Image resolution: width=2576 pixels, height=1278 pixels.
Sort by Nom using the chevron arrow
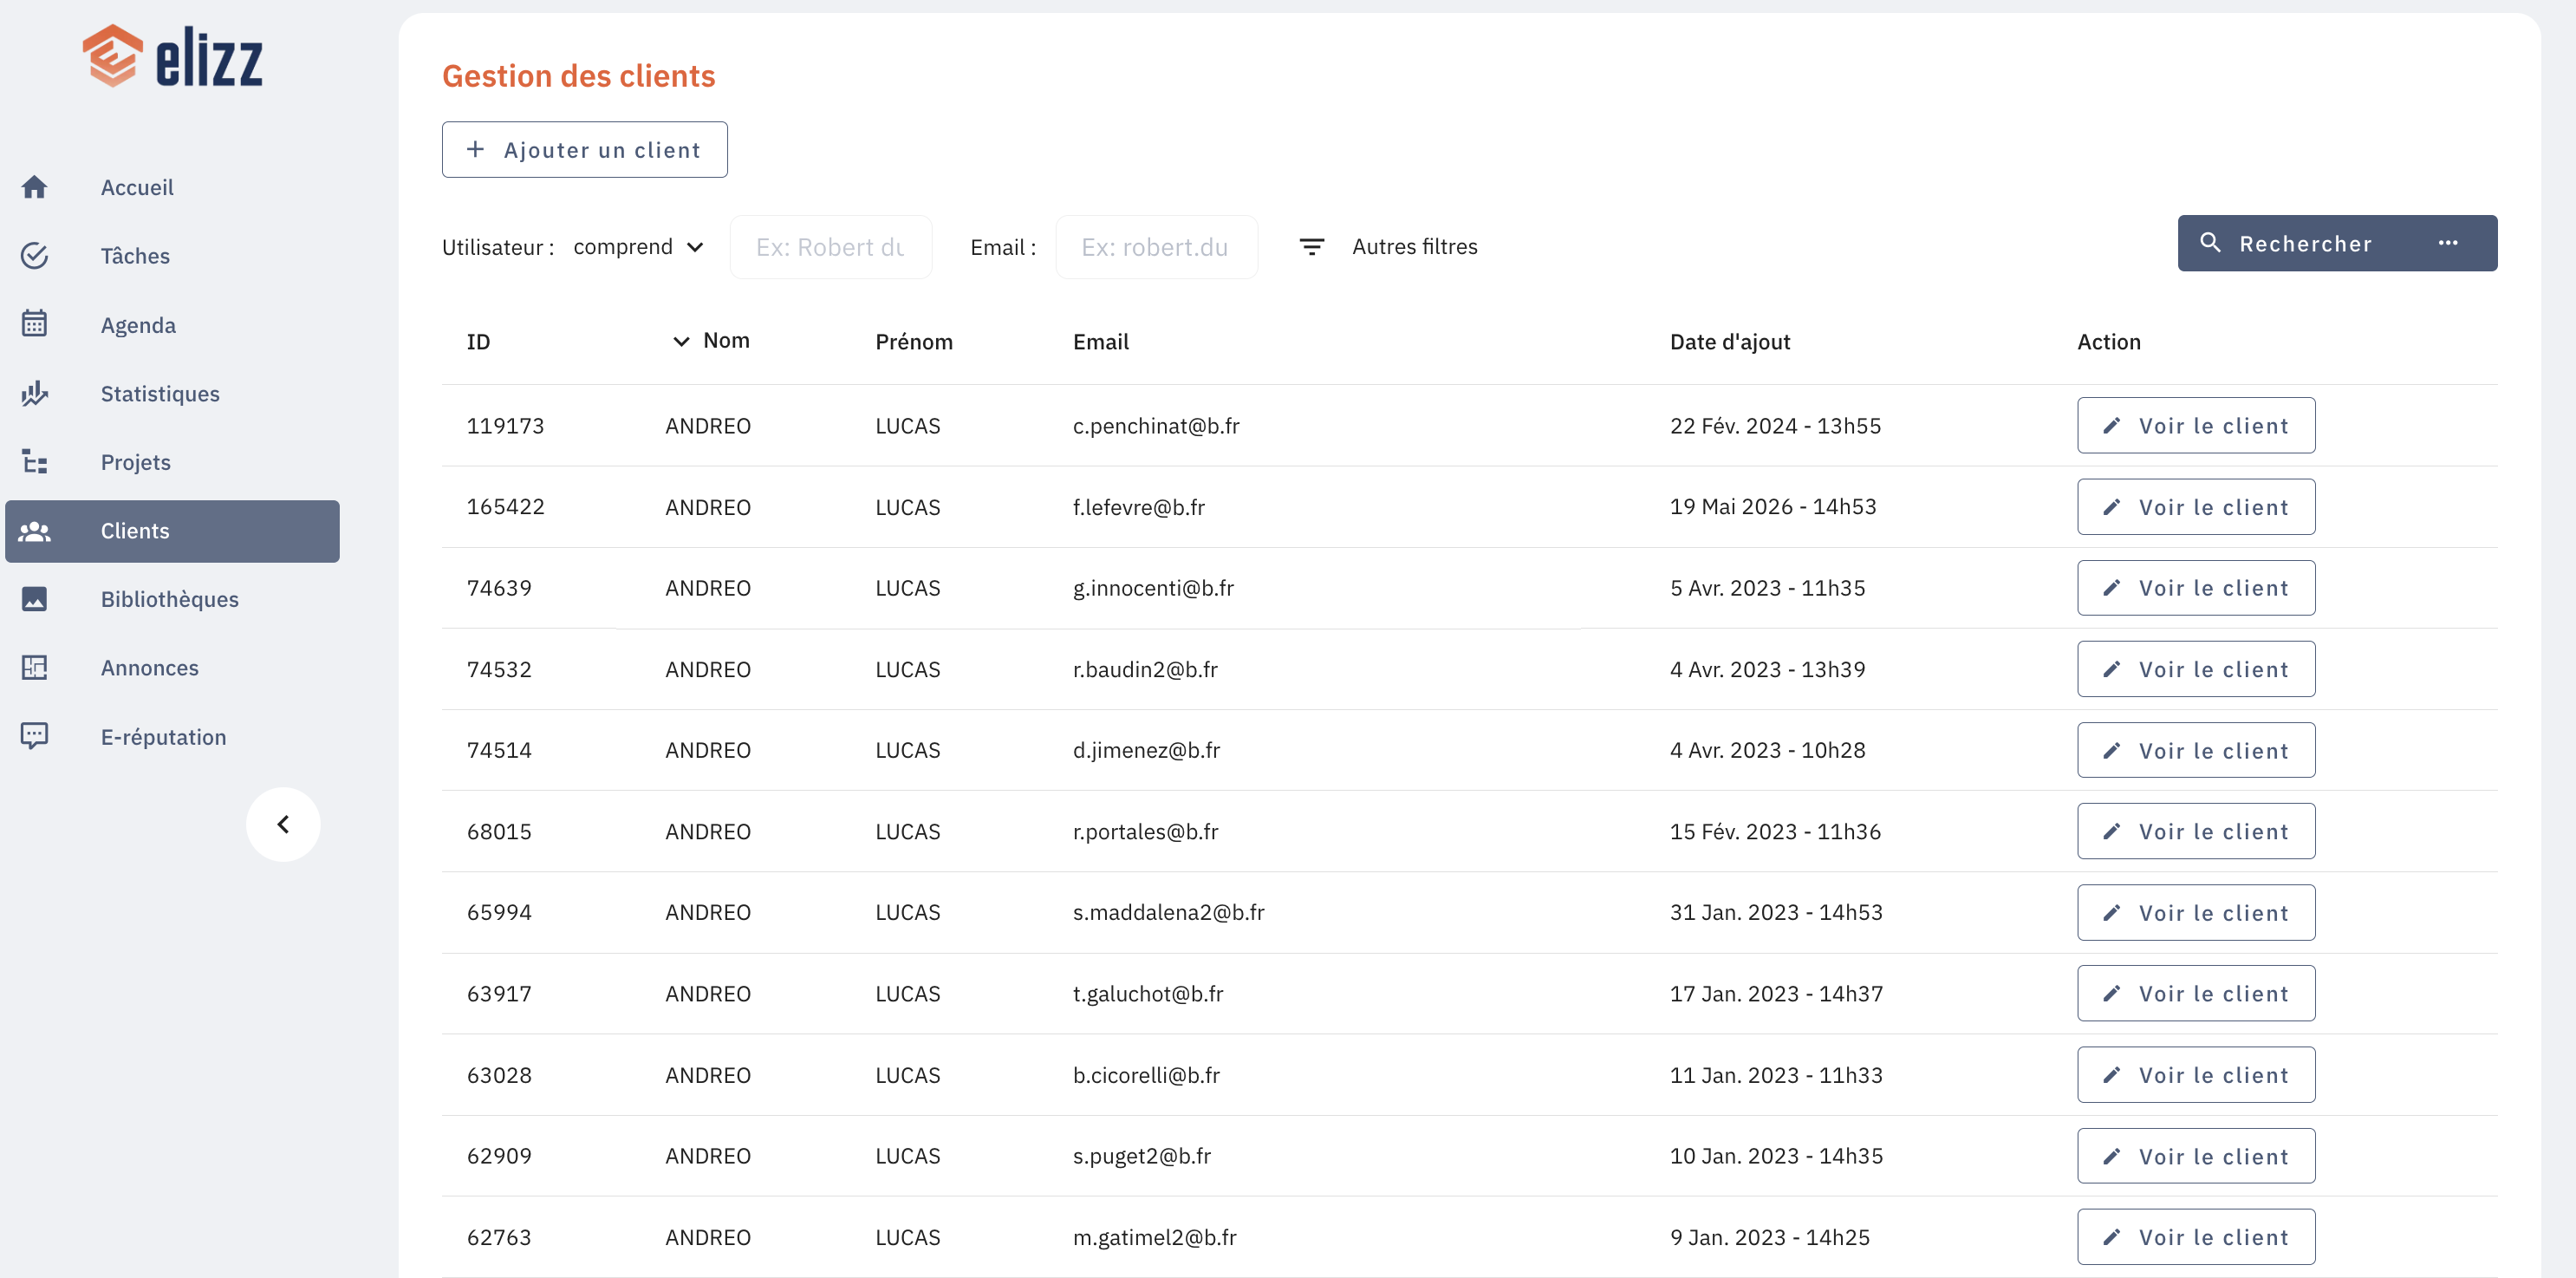coord(681,341)
